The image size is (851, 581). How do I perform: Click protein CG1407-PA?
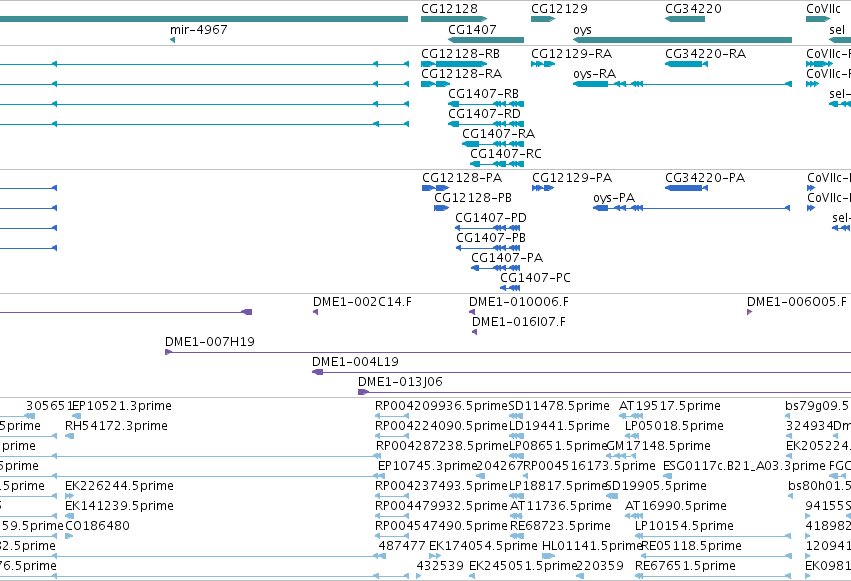[x=507, y=258]
